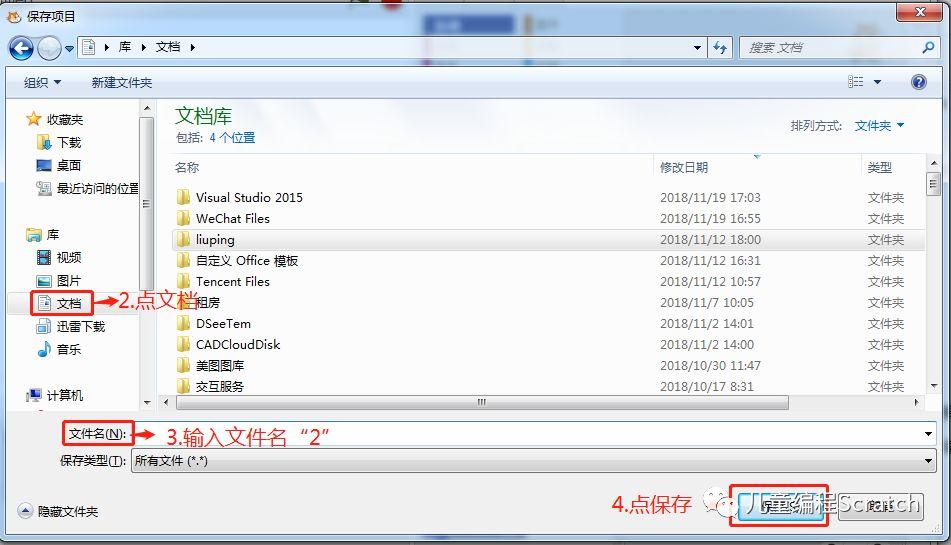Click the library icon in address bar
This screenshot has width=951, height=545.
click(x=89, y=47)
